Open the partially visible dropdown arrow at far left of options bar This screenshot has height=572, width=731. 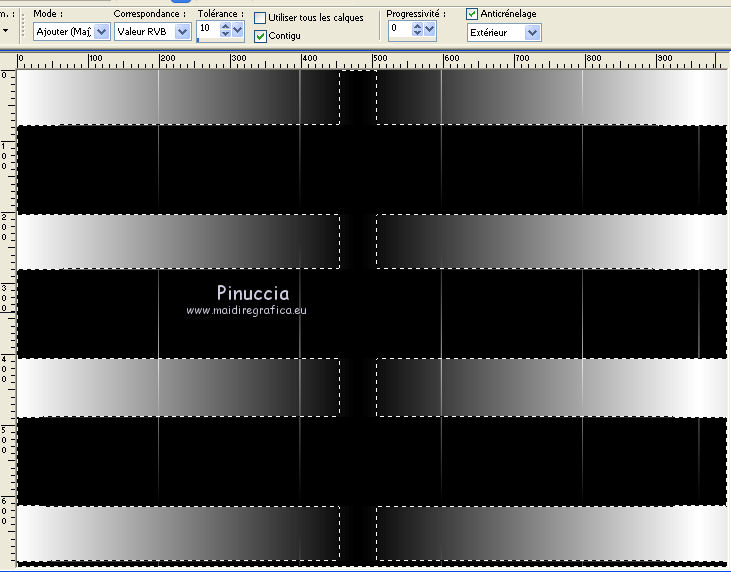(6, 31)
